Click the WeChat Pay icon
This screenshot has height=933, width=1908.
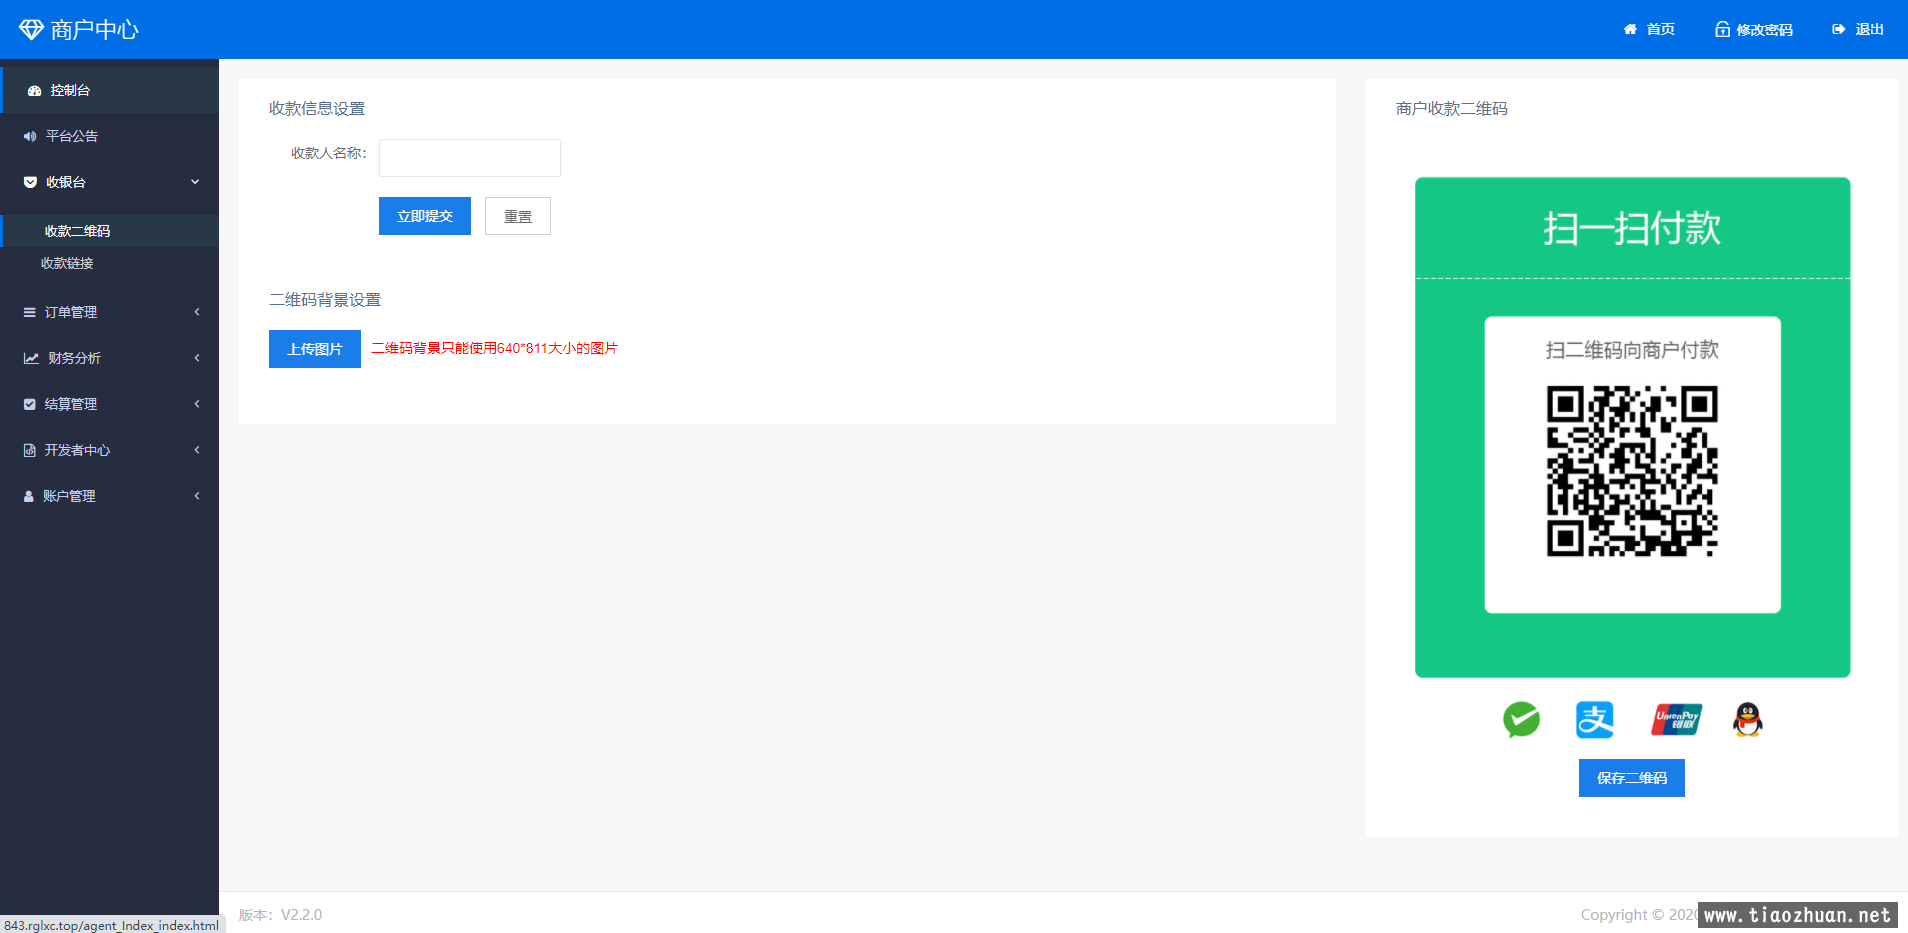click(x=1521, y=719)
